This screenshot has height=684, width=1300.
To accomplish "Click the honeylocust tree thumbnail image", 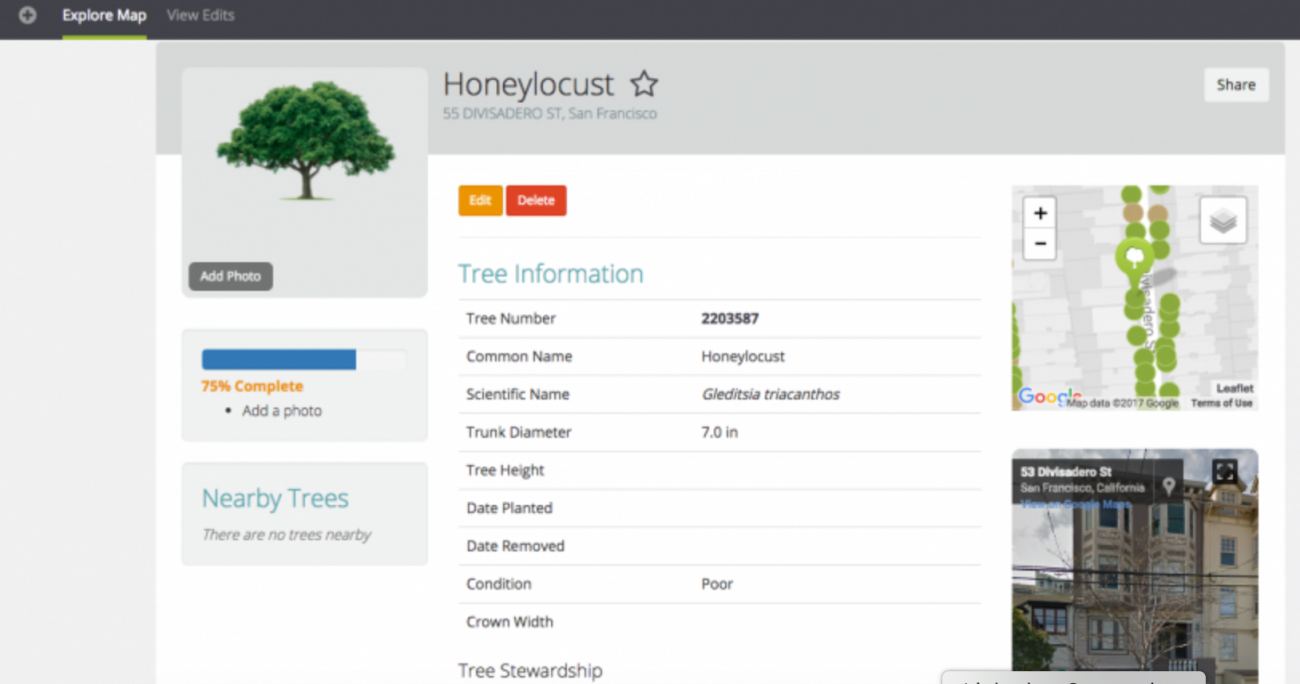I will [305, 141].
